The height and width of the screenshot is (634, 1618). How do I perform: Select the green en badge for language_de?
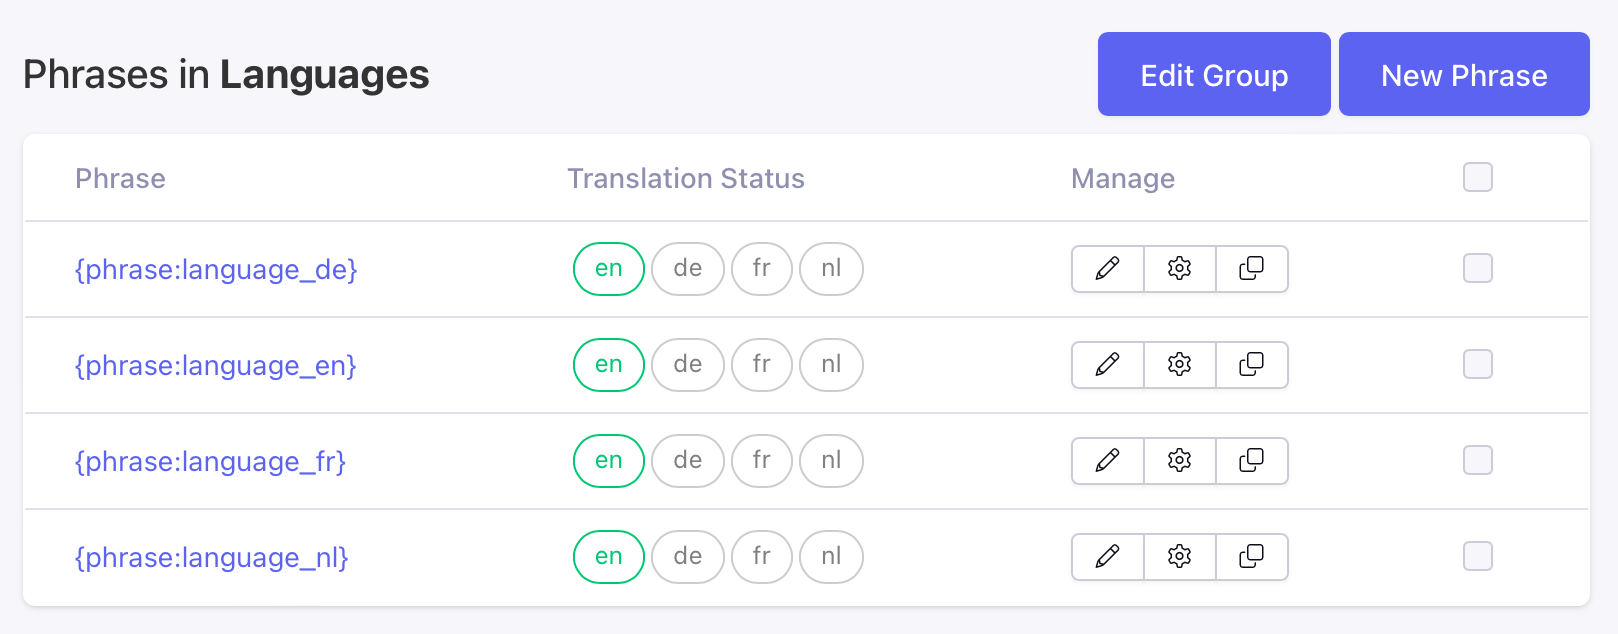point(609,269)
